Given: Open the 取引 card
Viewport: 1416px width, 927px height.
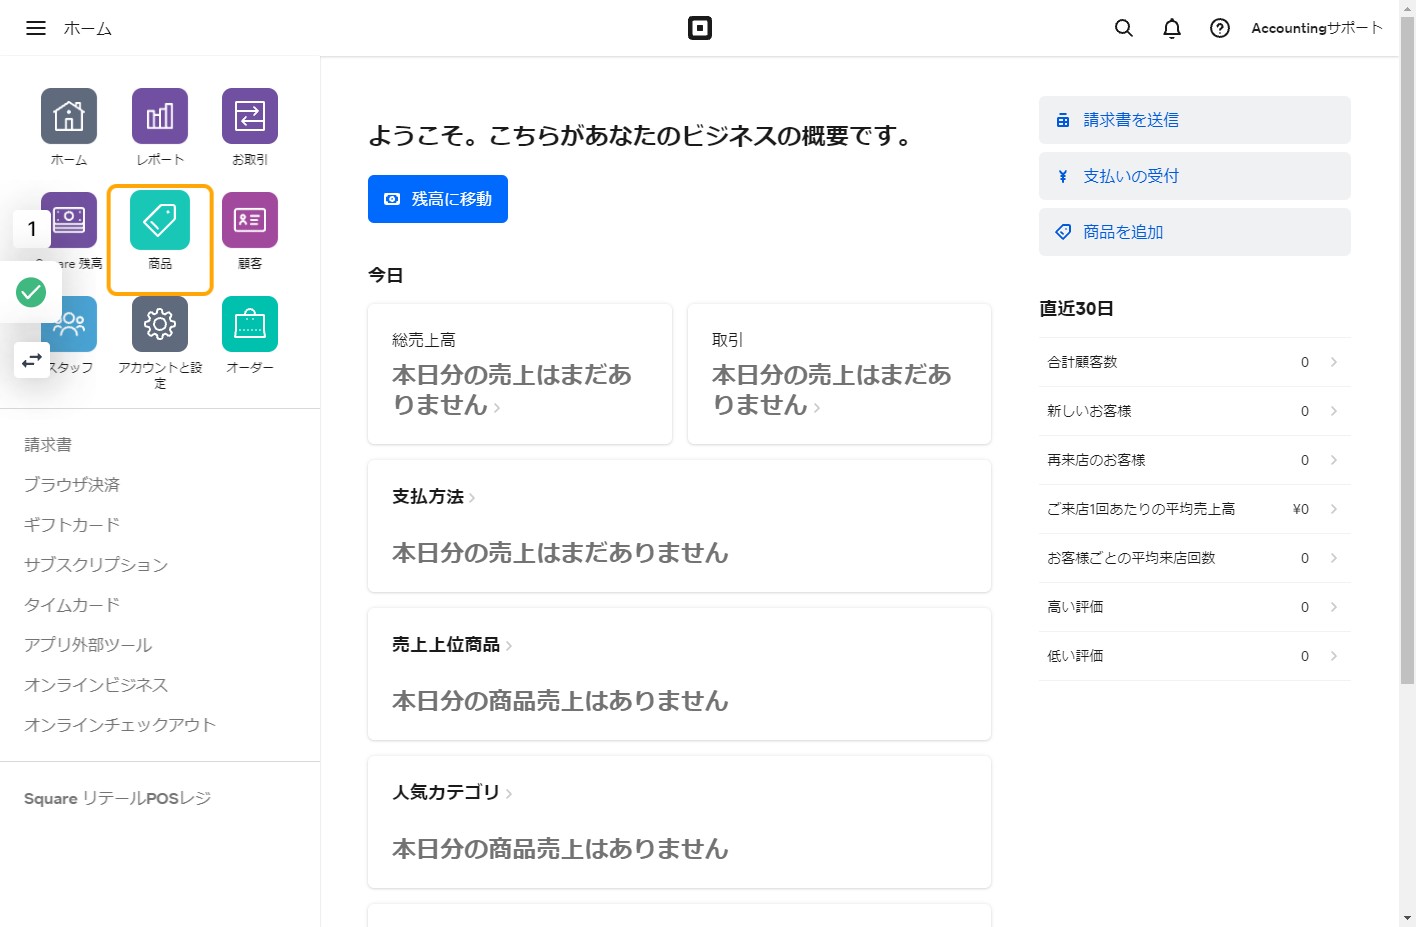Looking at the screenshot, I should coord(839,374).
